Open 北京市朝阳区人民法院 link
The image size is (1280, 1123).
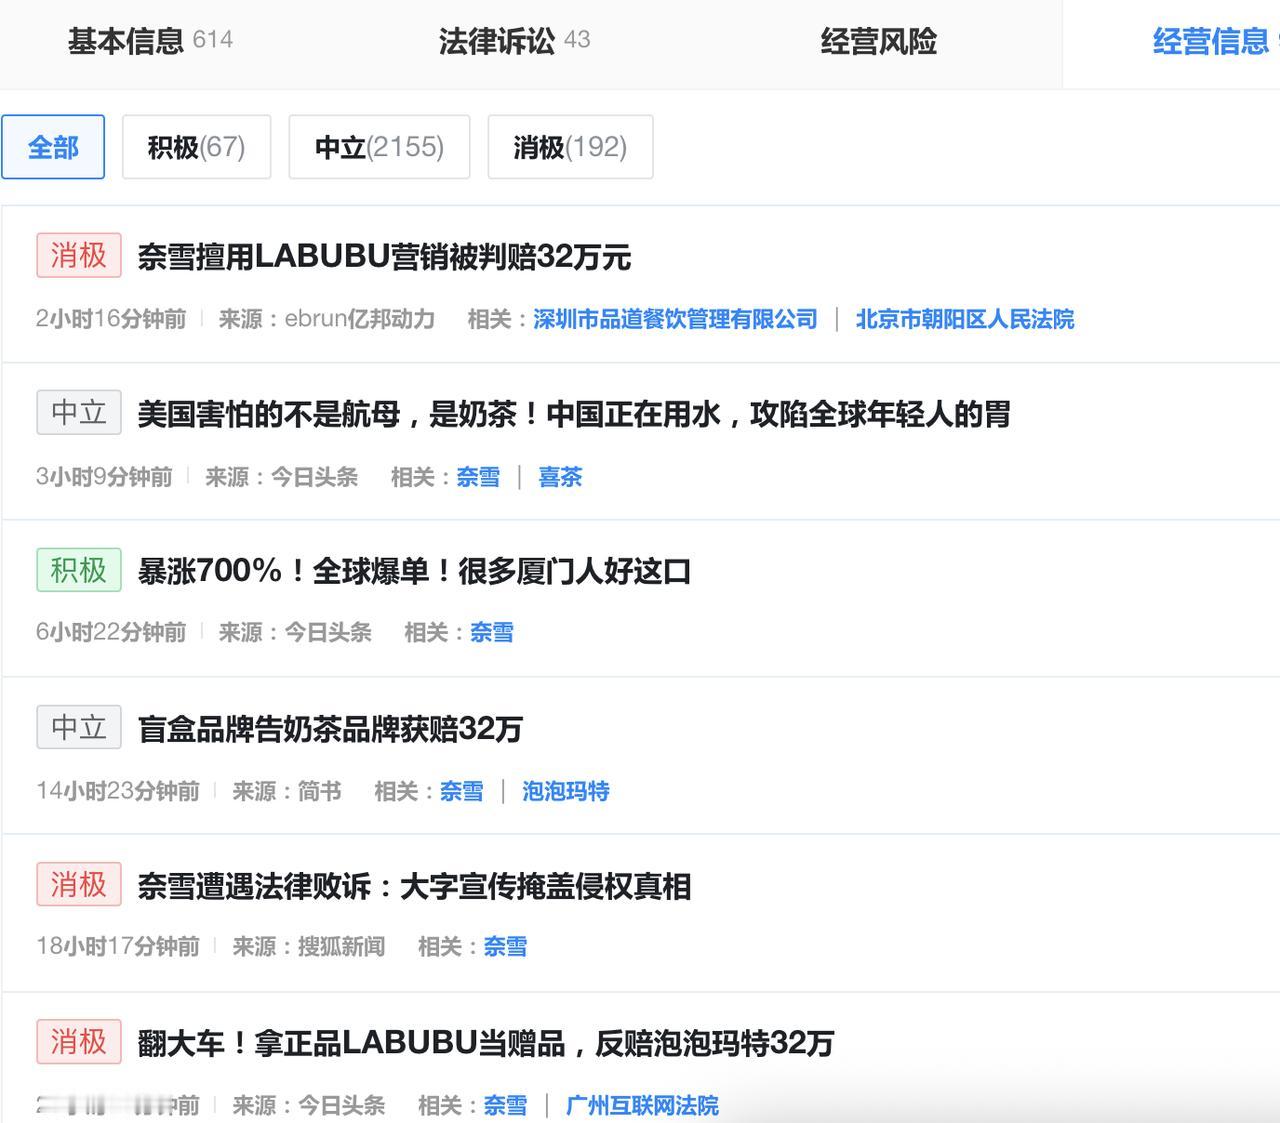pyautogui.click(x=965, y=319)
